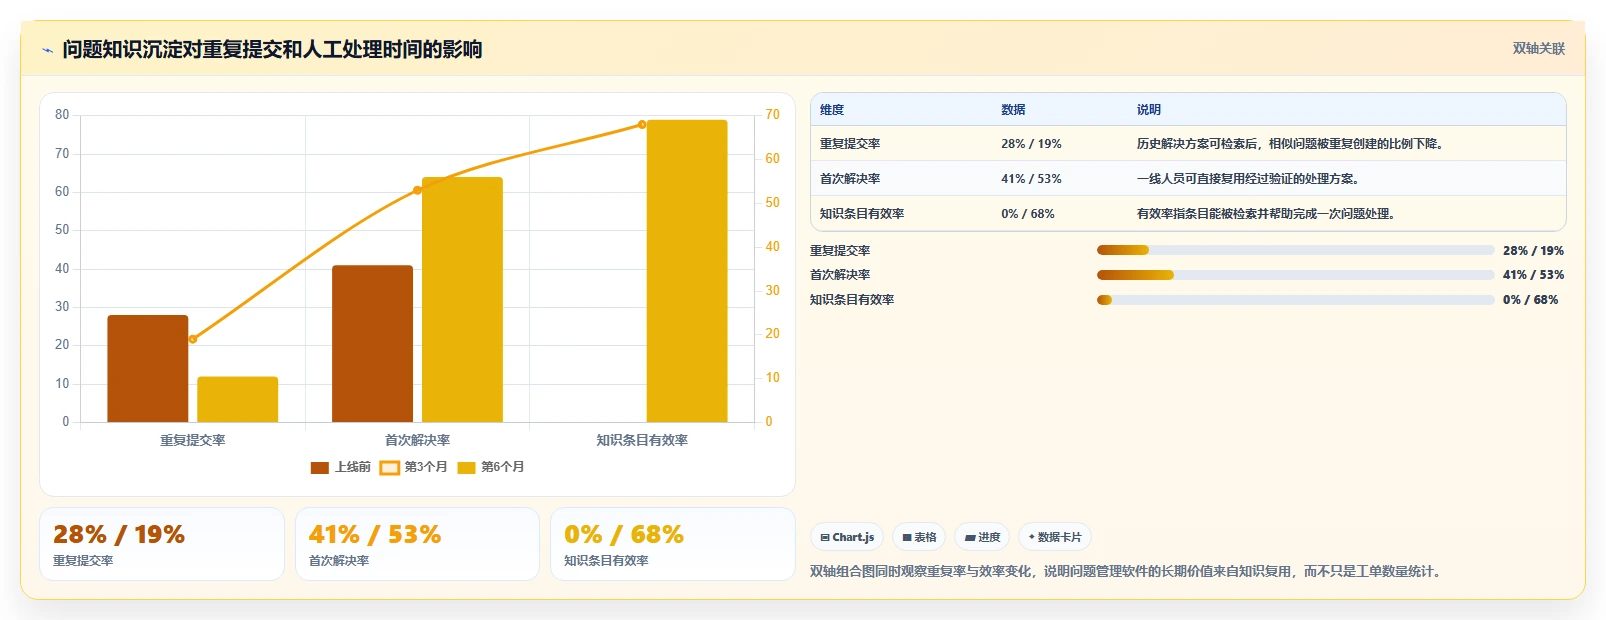Click the 0% / 68% value beside progress bar
Image resolution: width=1606 pixels, height=620 pixels.
click(1530, 300)
